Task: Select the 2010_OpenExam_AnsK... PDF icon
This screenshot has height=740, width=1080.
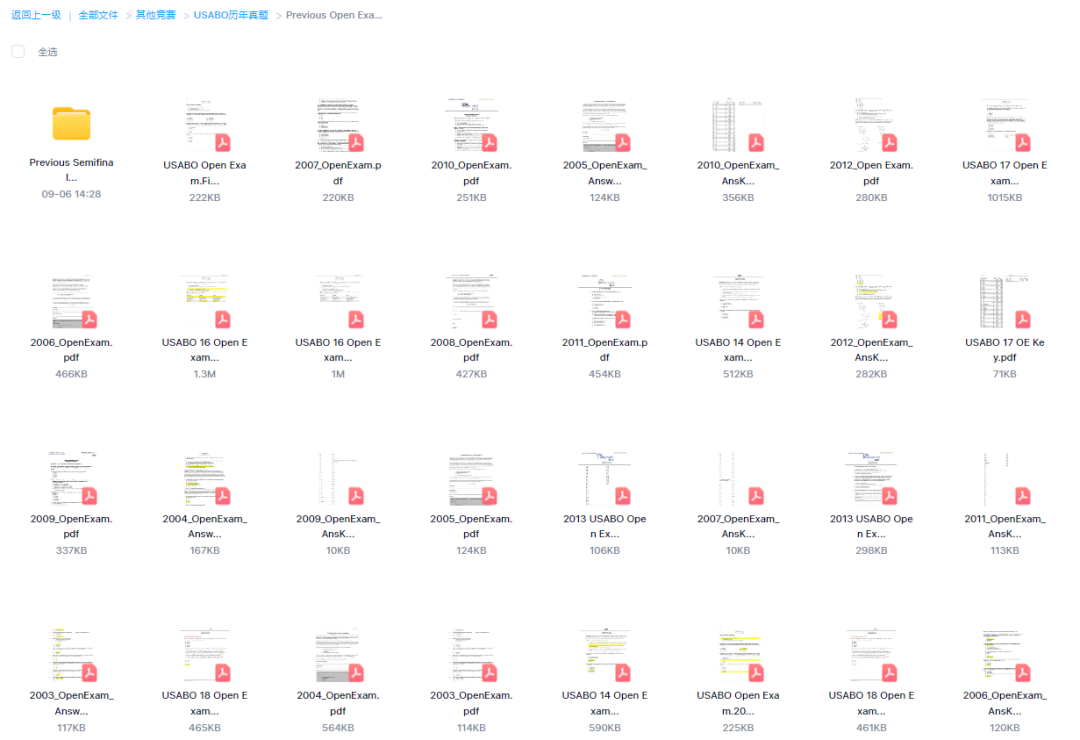Action: pos(738,125)
